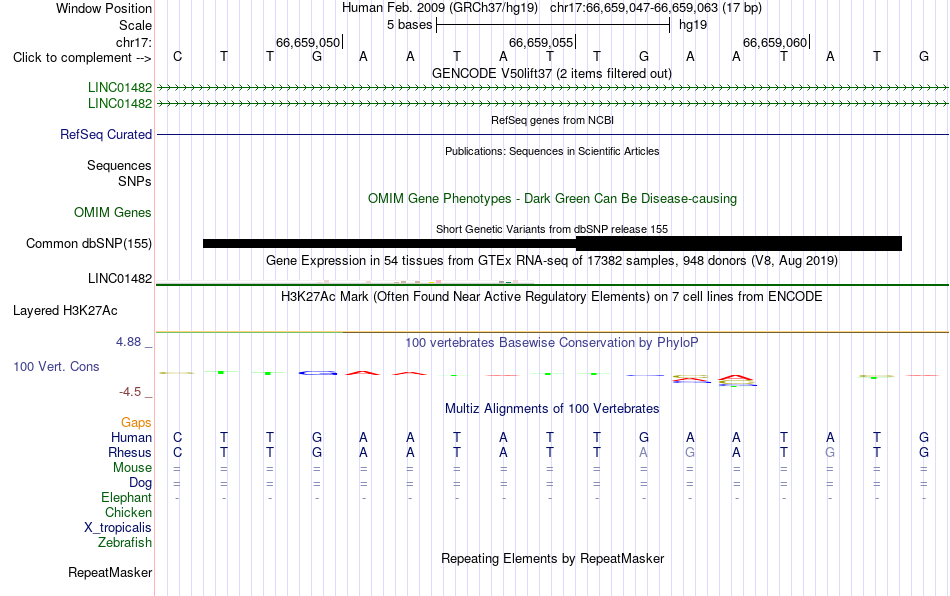Click the Human alignment row label
The width and height of the screenshot is (950, 596).
click(x=131, y=437)
